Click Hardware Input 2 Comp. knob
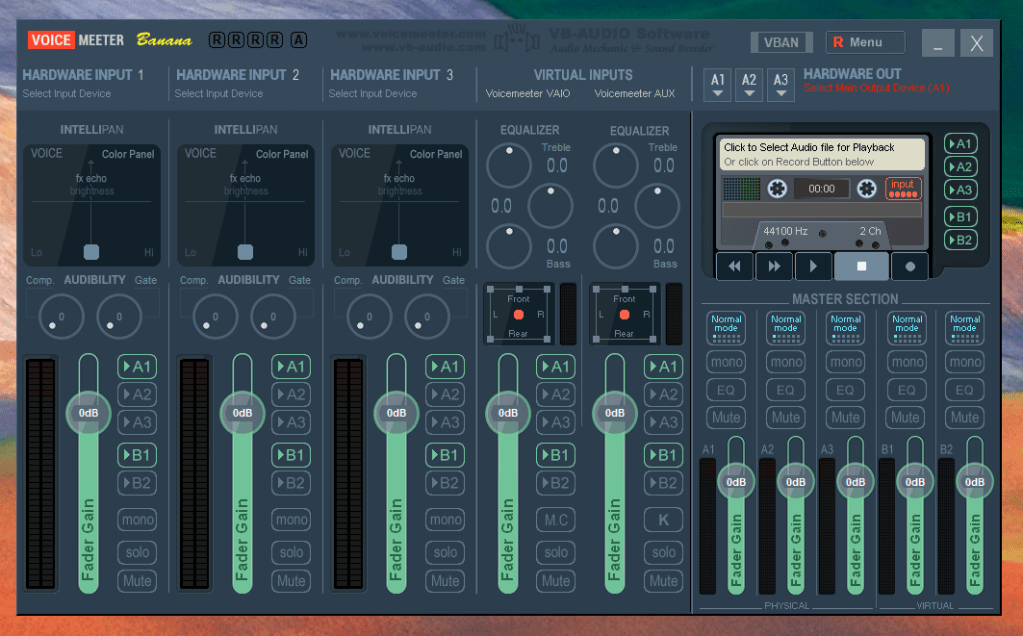The width and height of the screenshot is (1023, 636). [x=215, y=316]
